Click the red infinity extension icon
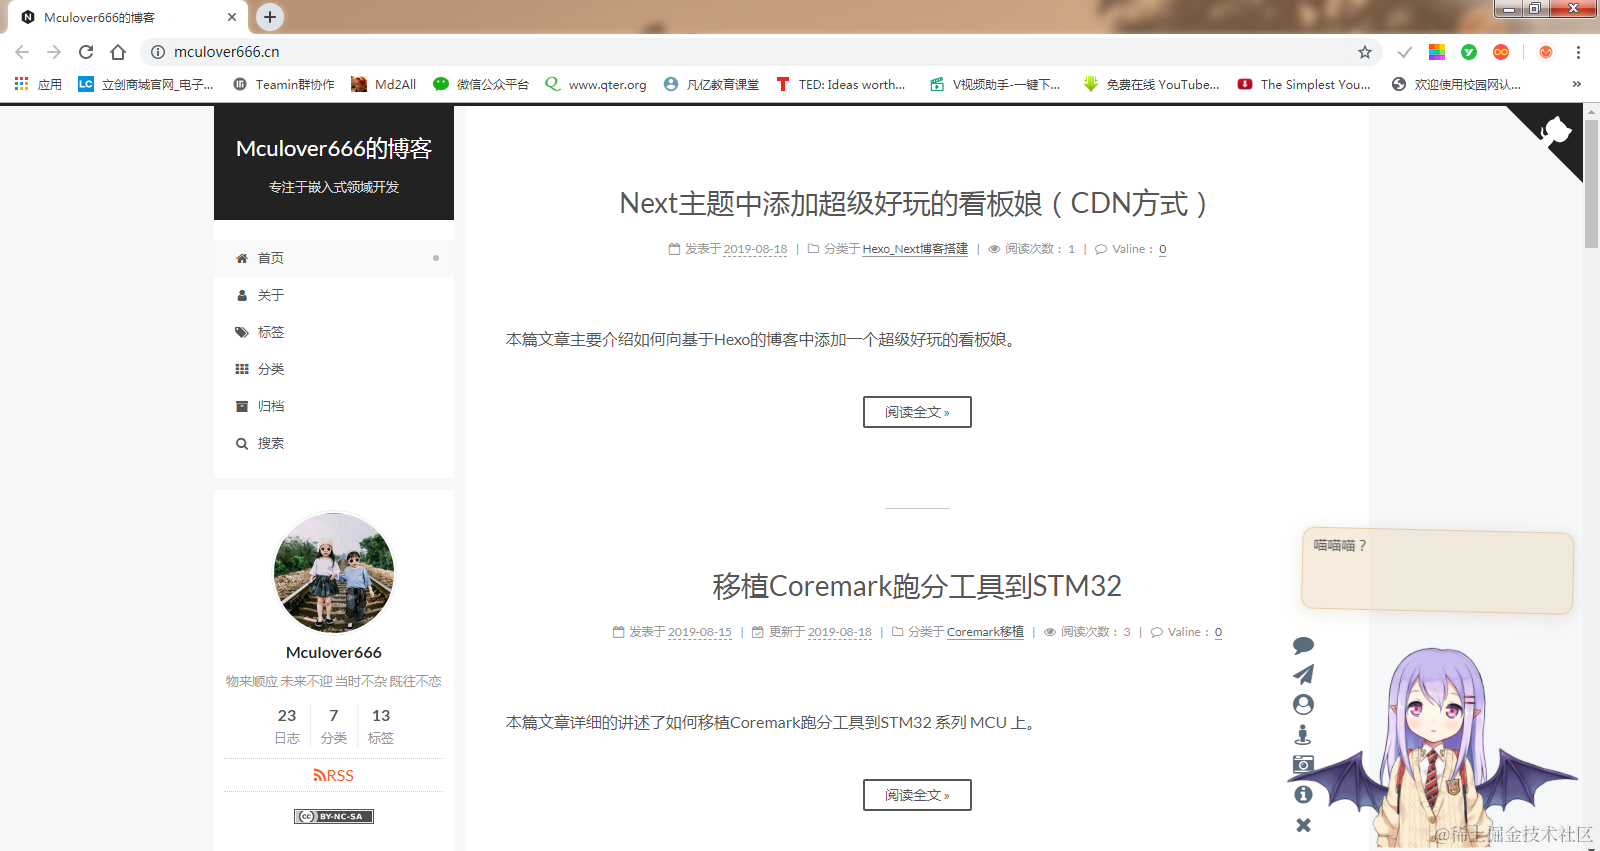 tap(1501, 52)
